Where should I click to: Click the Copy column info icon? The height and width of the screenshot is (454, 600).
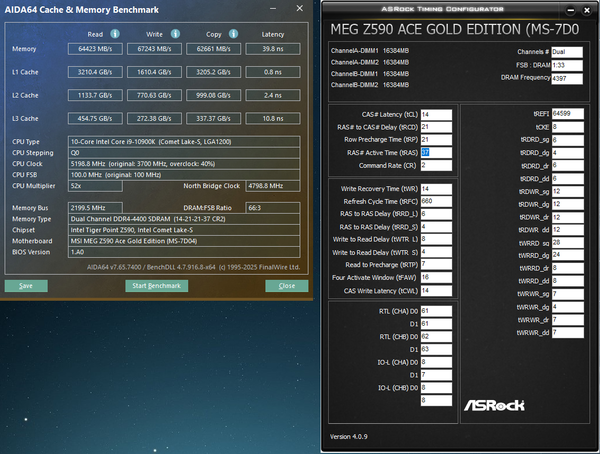pos(233,34)
